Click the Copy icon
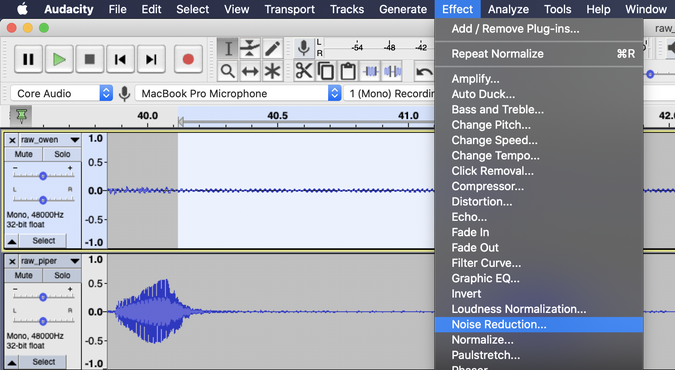 point(326,71)
